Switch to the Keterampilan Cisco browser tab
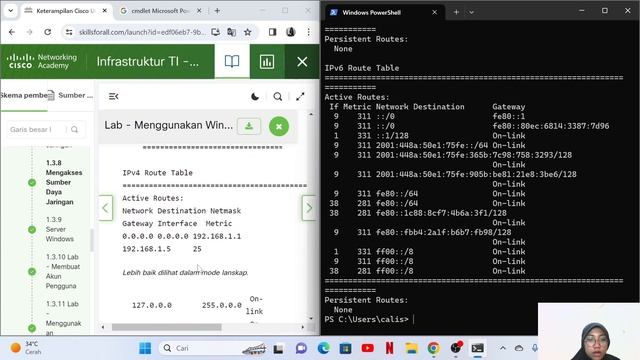The image size is (640, 360). click(x=65, y=11)
